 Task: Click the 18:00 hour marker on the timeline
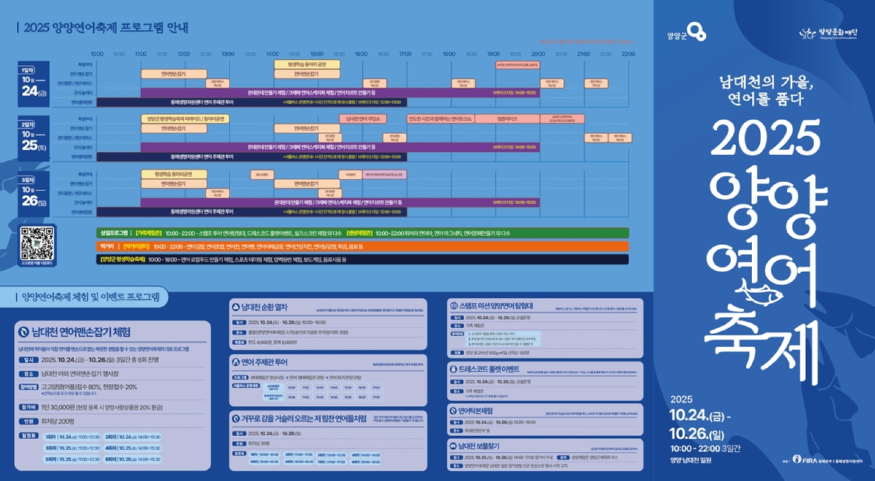[x=449, y=54]
